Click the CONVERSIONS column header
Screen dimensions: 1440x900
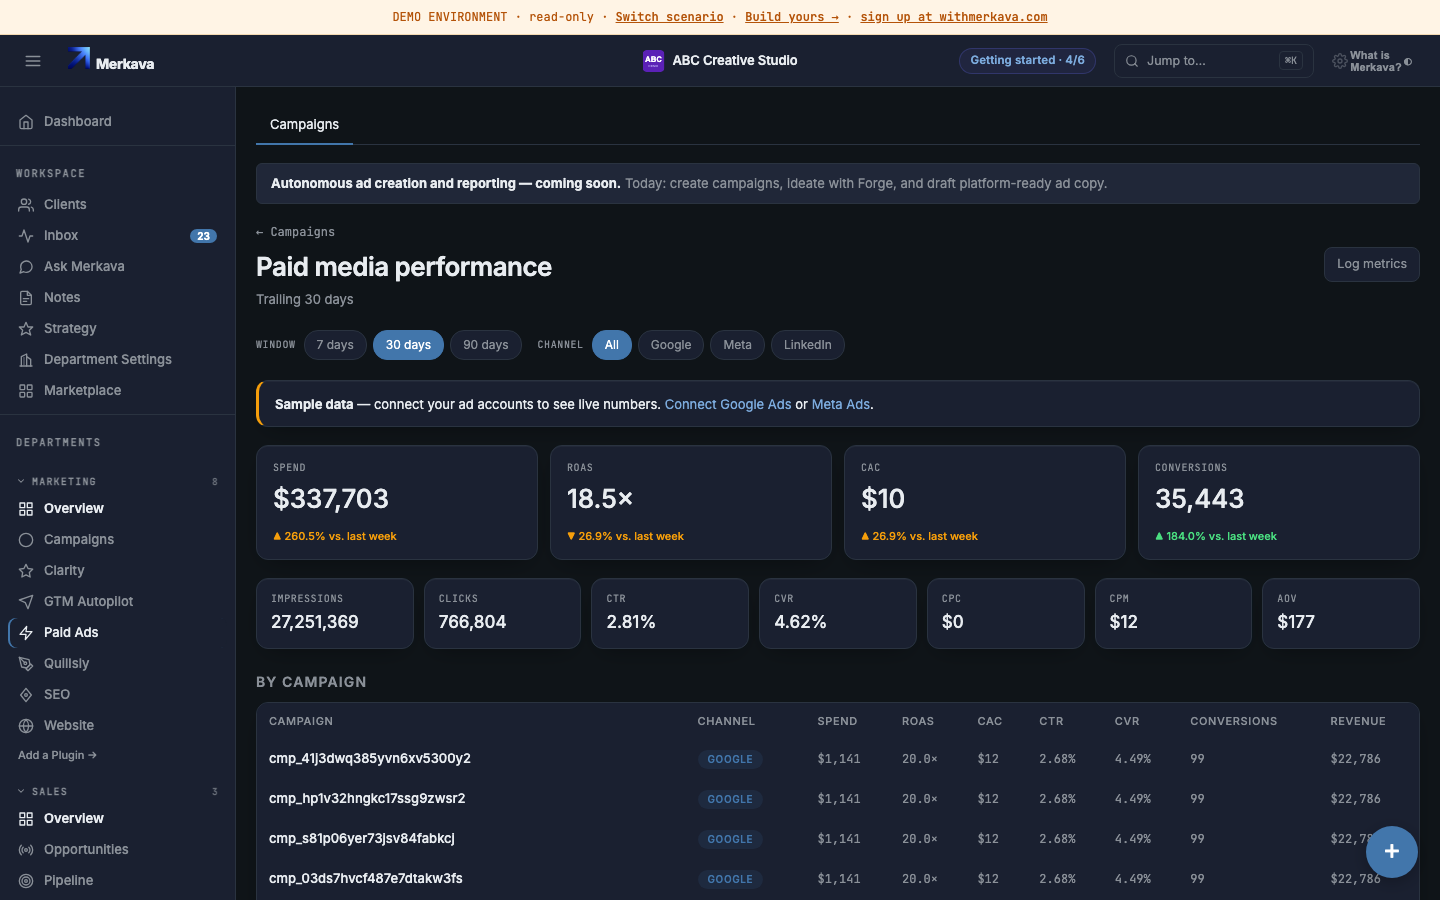pyautogui.click(x=1234, y=722)
